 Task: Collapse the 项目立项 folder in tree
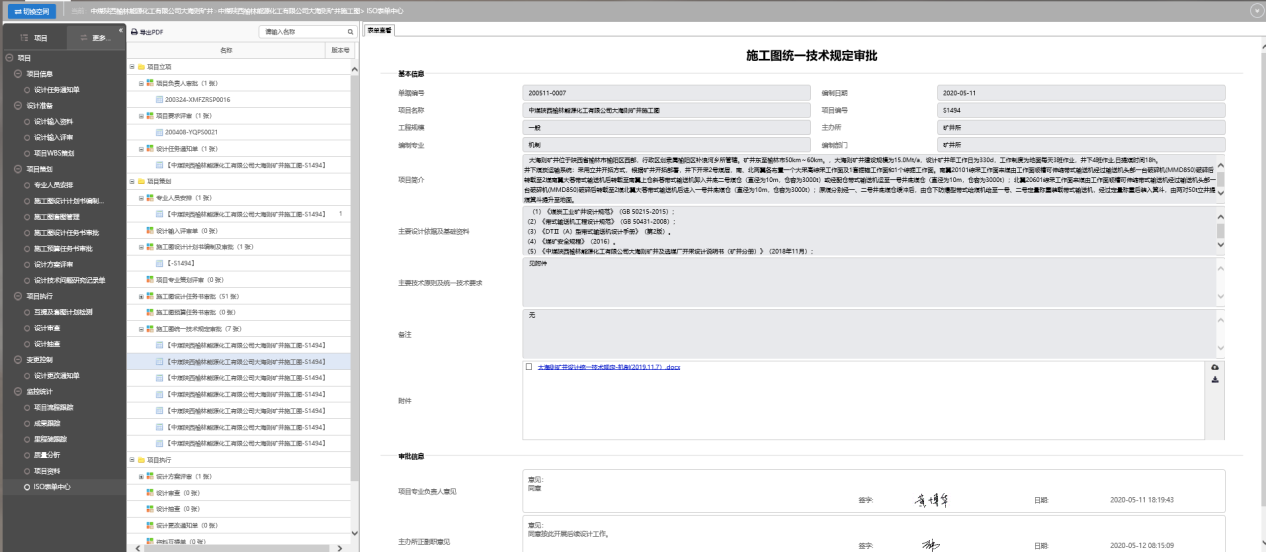(x=131, y=66)
